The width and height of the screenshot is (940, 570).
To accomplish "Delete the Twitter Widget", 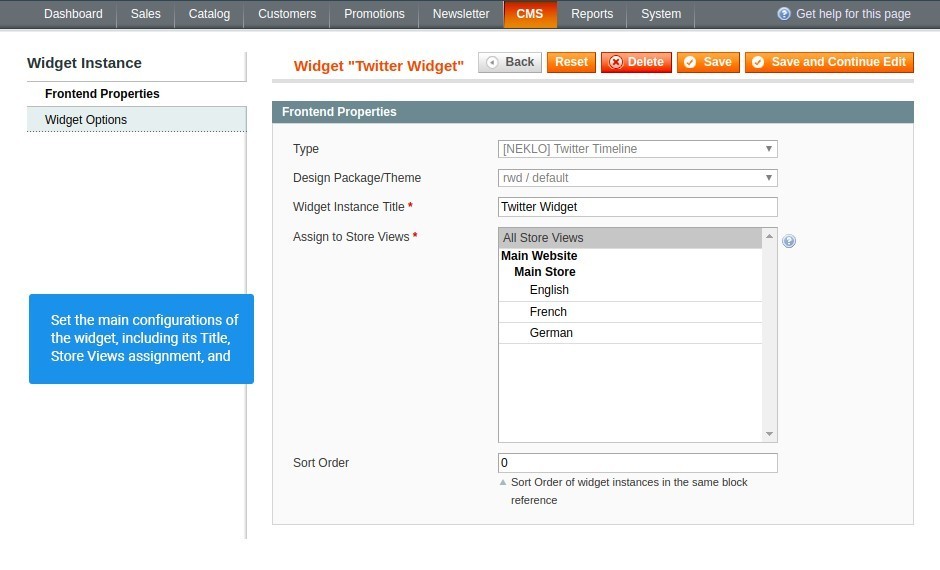I will coord(636,62).
